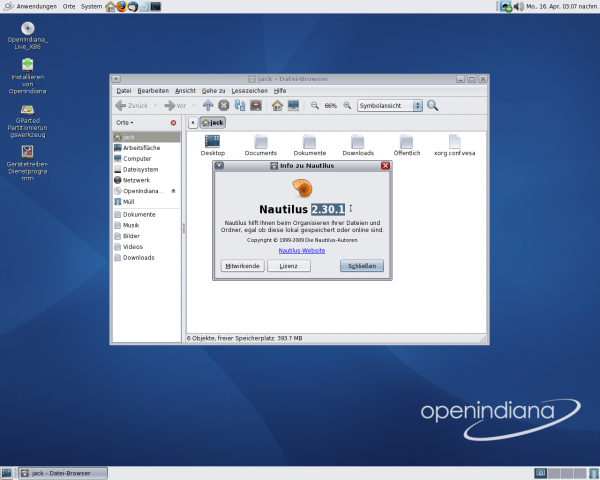This screenshot has height=480, width=600.
Task: Click the Vor forward arrow button
Action: [175, 106]
